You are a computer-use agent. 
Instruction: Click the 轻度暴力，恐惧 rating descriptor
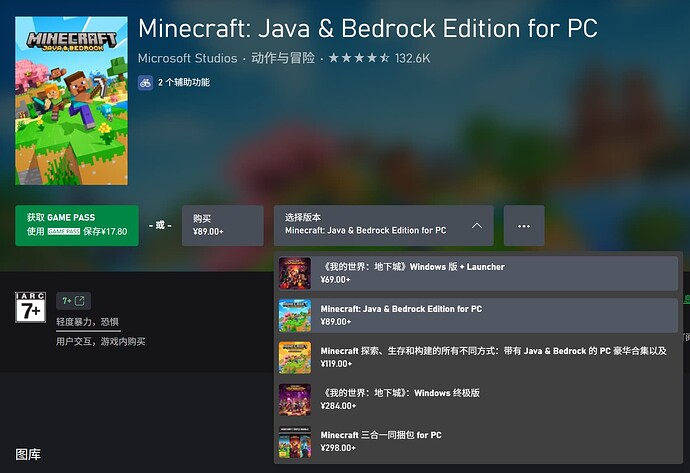click(88, 322)
